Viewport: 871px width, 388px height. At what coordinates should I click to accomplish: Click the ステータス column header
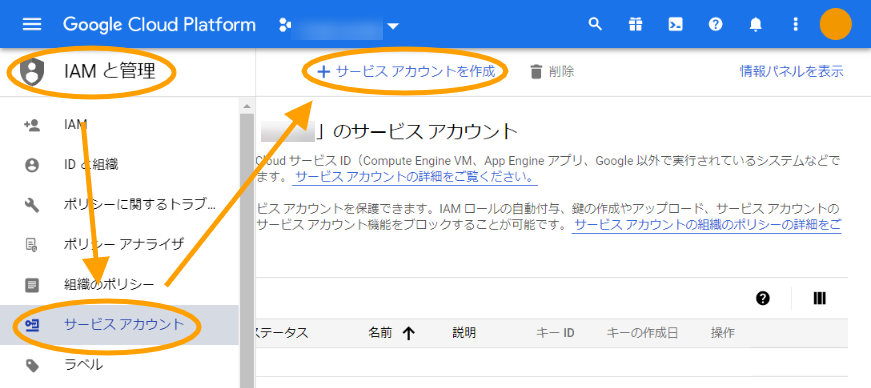[282, 333]
